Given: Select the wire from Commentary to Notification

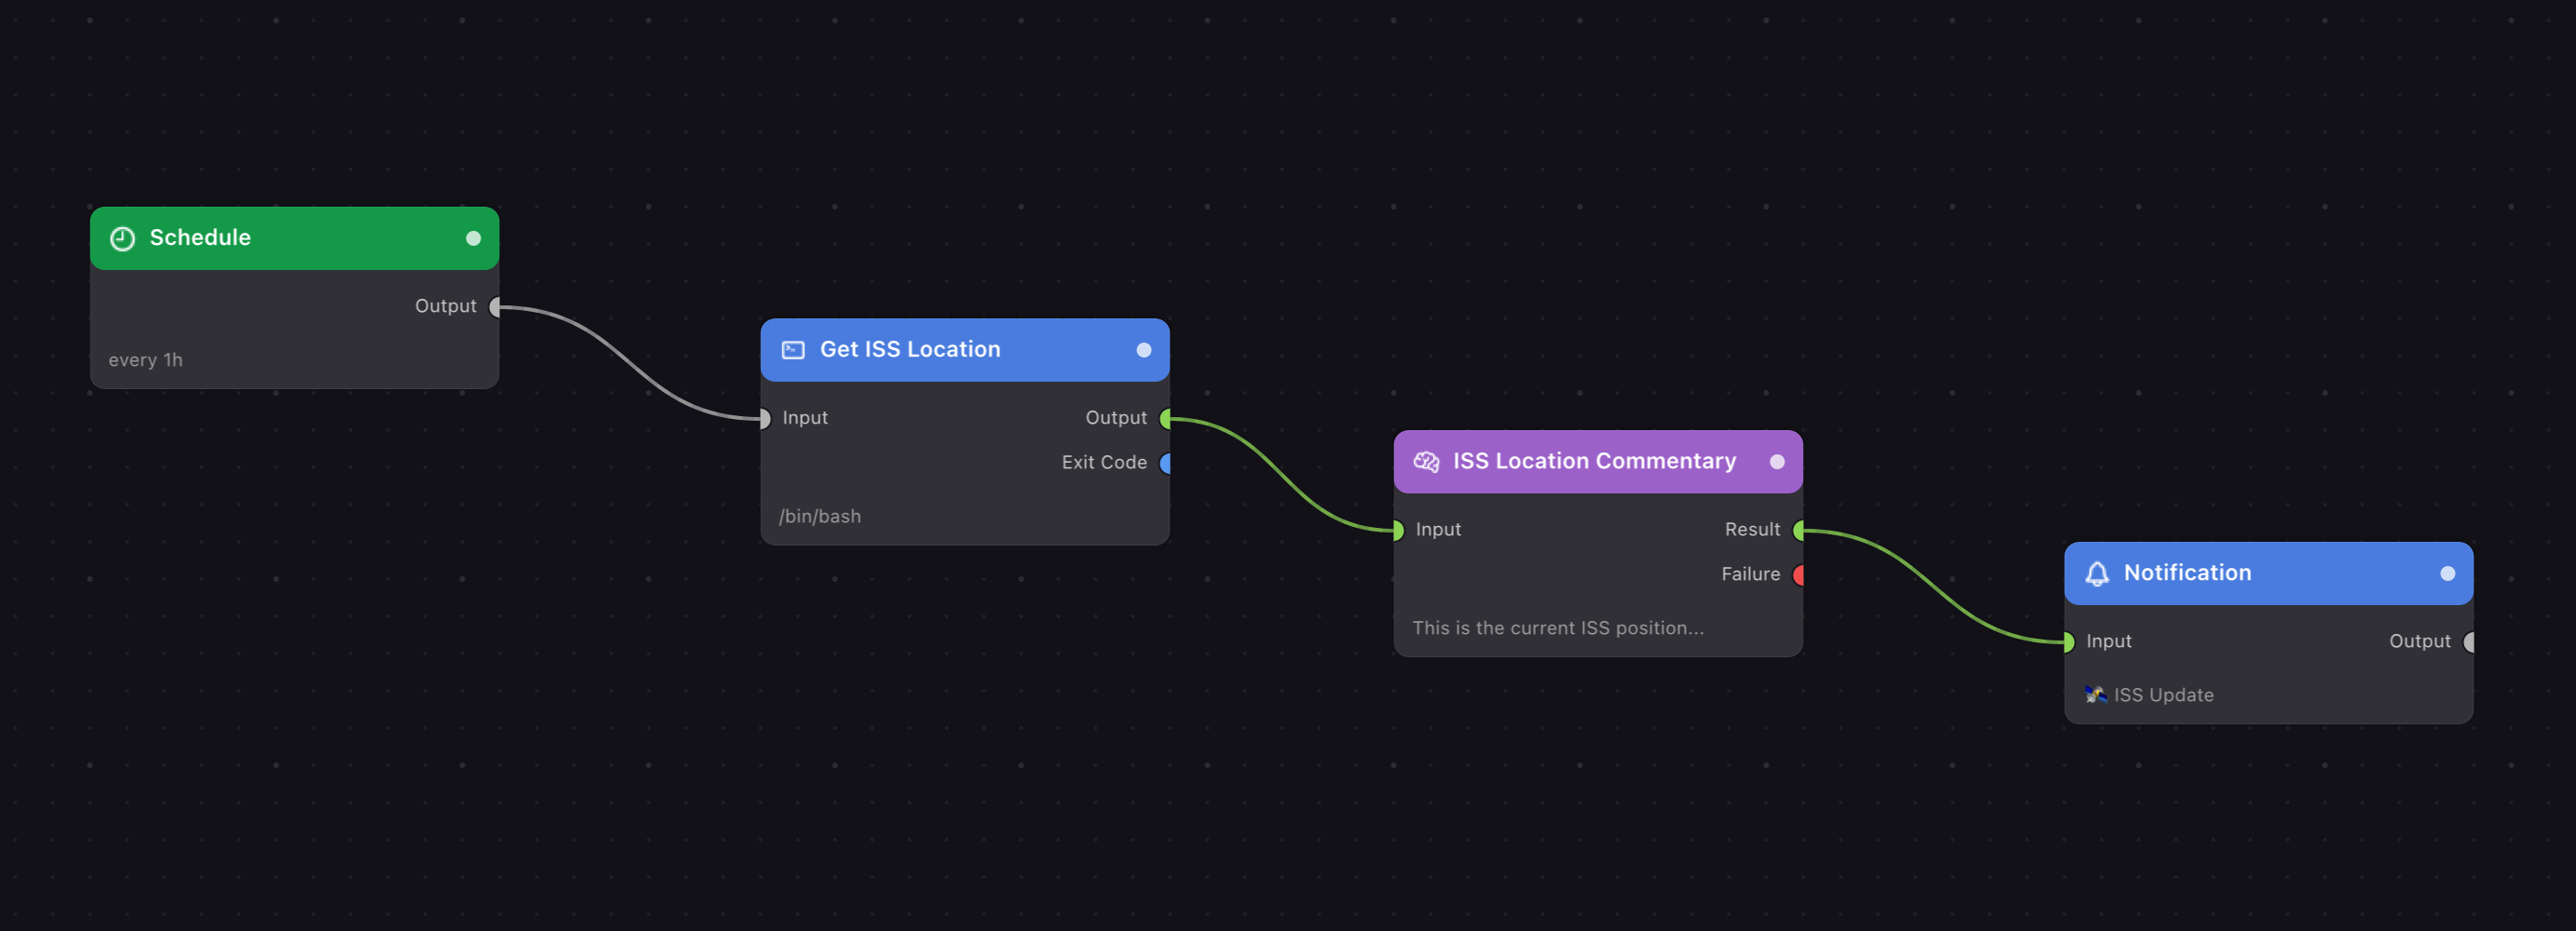Looking at the screenshot, I should (1935, 587).
